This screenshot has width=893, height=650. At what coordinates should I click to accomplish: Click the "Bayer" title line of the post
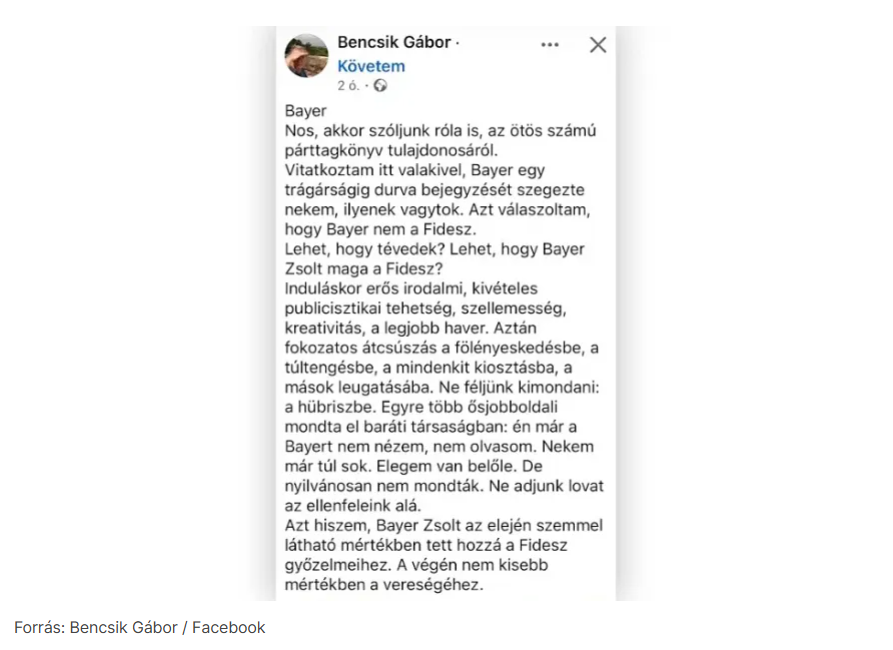tap(306, 111)
